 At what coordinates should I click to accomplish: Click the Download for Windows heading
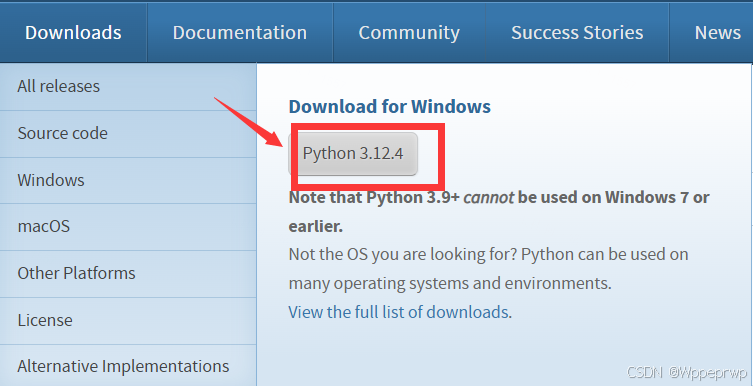point(389,106)
